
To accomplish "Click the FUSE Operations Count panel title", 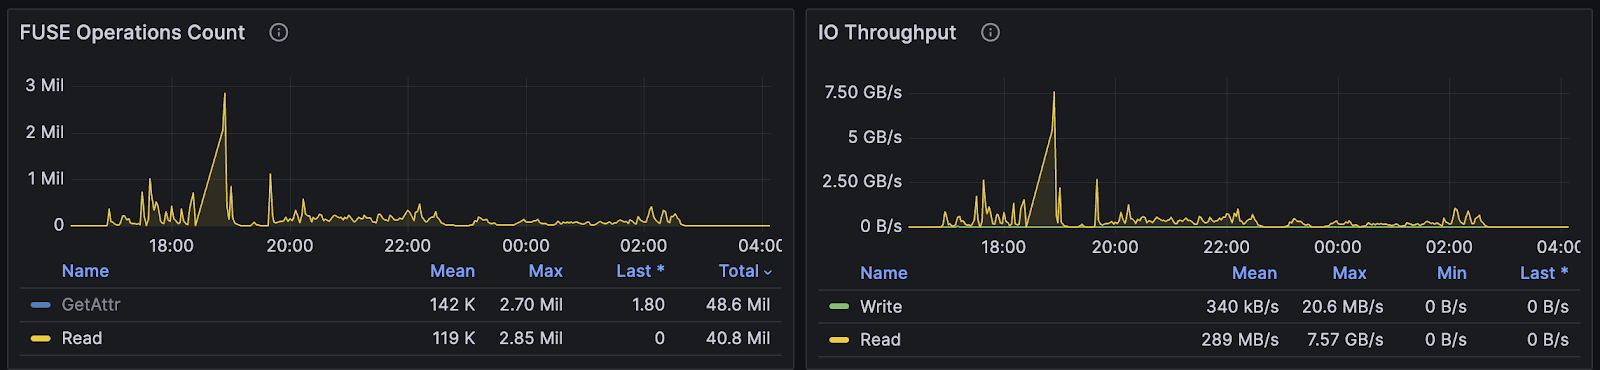I will tap(132, 32).
